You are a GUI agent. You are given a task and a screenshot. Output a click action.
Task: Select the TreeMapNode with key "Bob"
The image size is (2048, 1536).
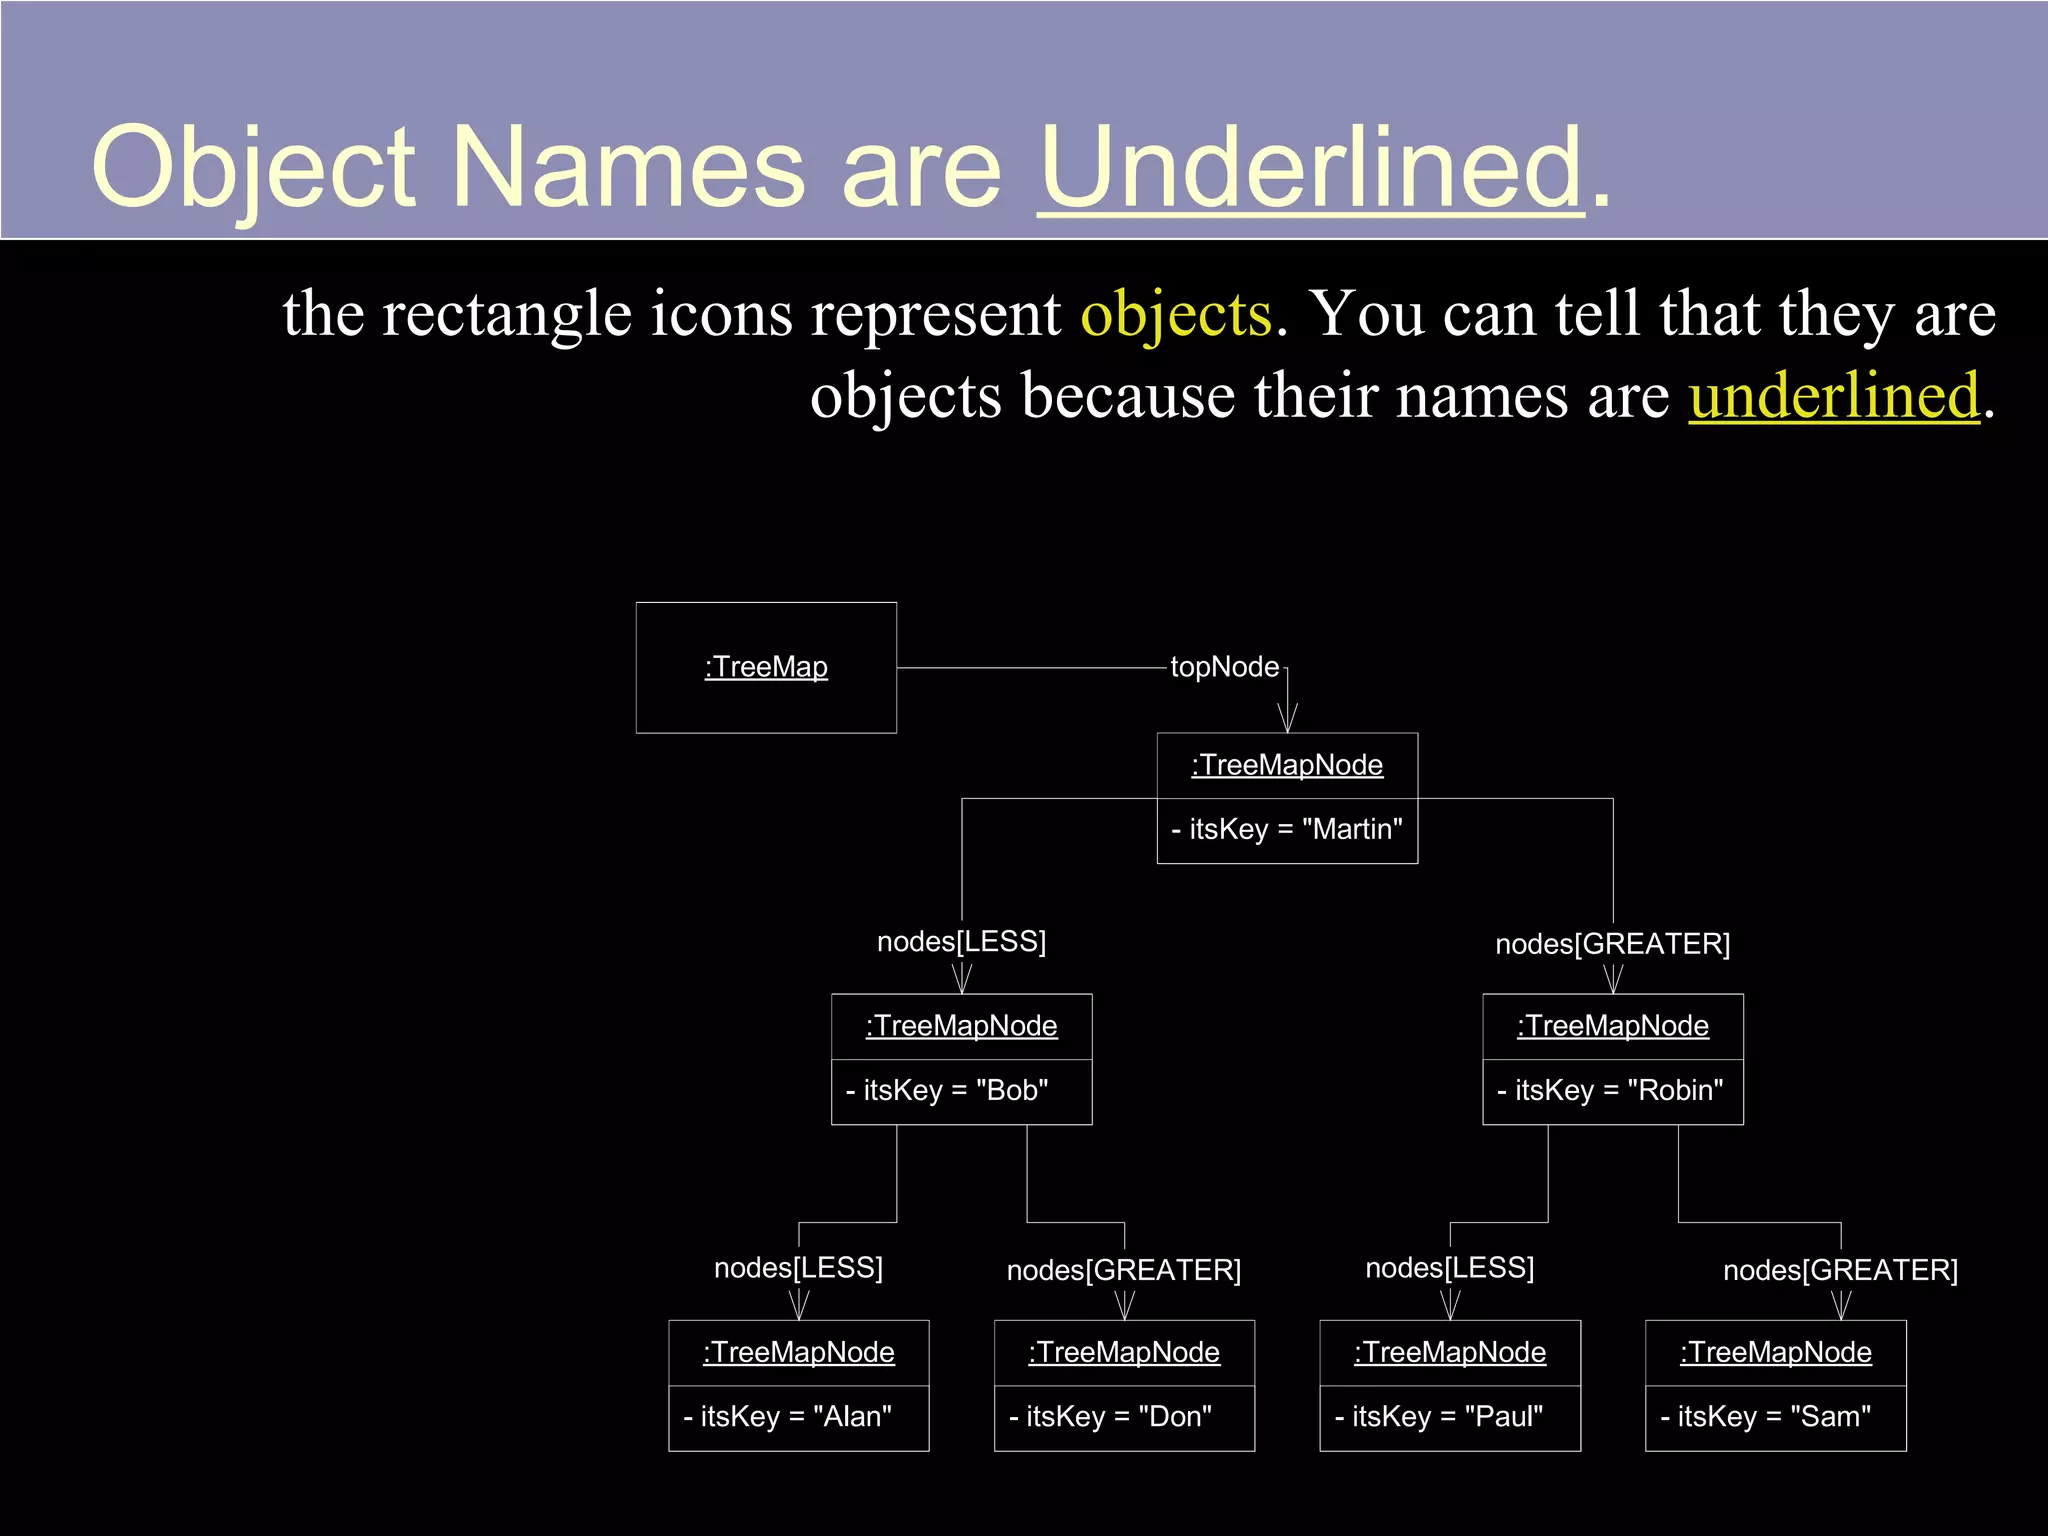961,1059
